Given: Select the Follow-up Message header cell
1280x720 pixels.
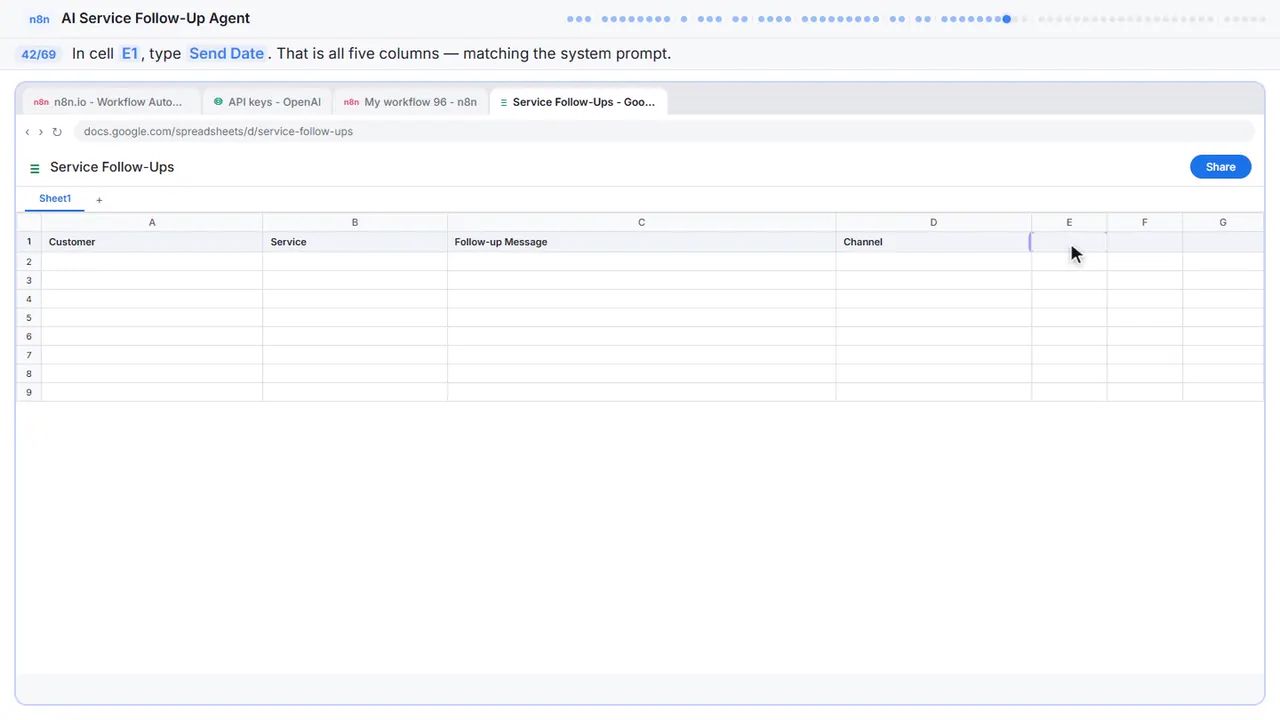Looking at the screenshot, I should pyautogui.click(x=642, y=242).
